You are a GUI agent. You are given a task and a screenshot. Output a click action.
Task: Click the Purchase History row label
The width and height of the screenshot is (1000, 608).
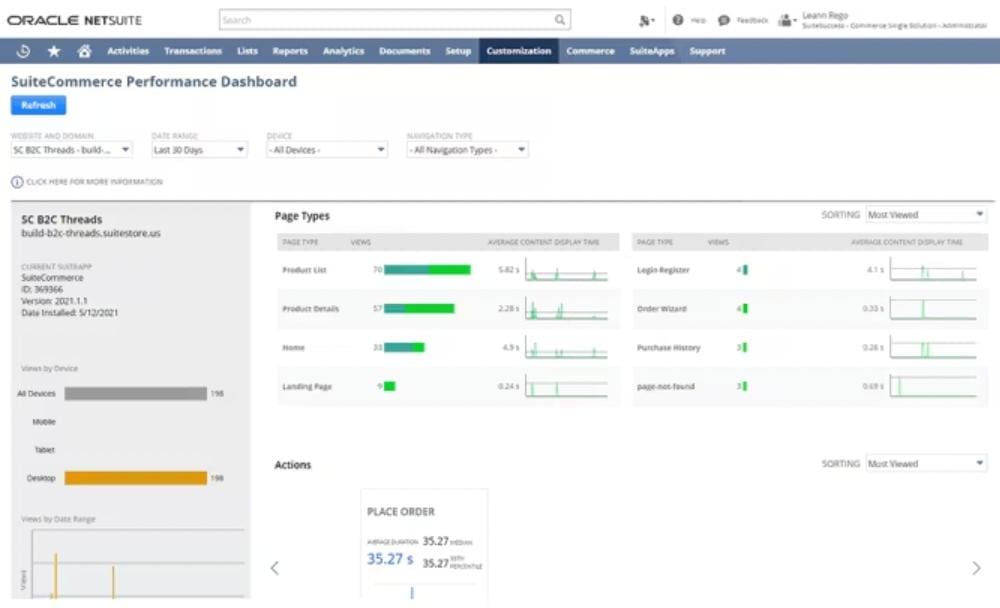[668, 348]
